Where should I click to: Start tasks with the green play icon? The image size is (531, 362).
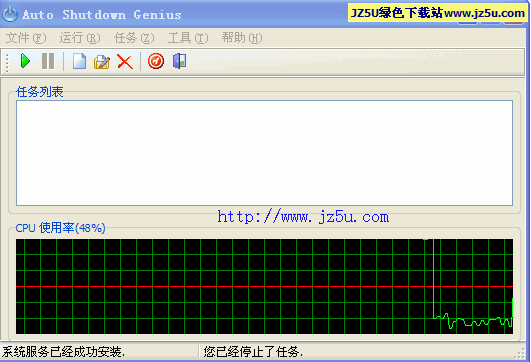(x=25, y=61)
